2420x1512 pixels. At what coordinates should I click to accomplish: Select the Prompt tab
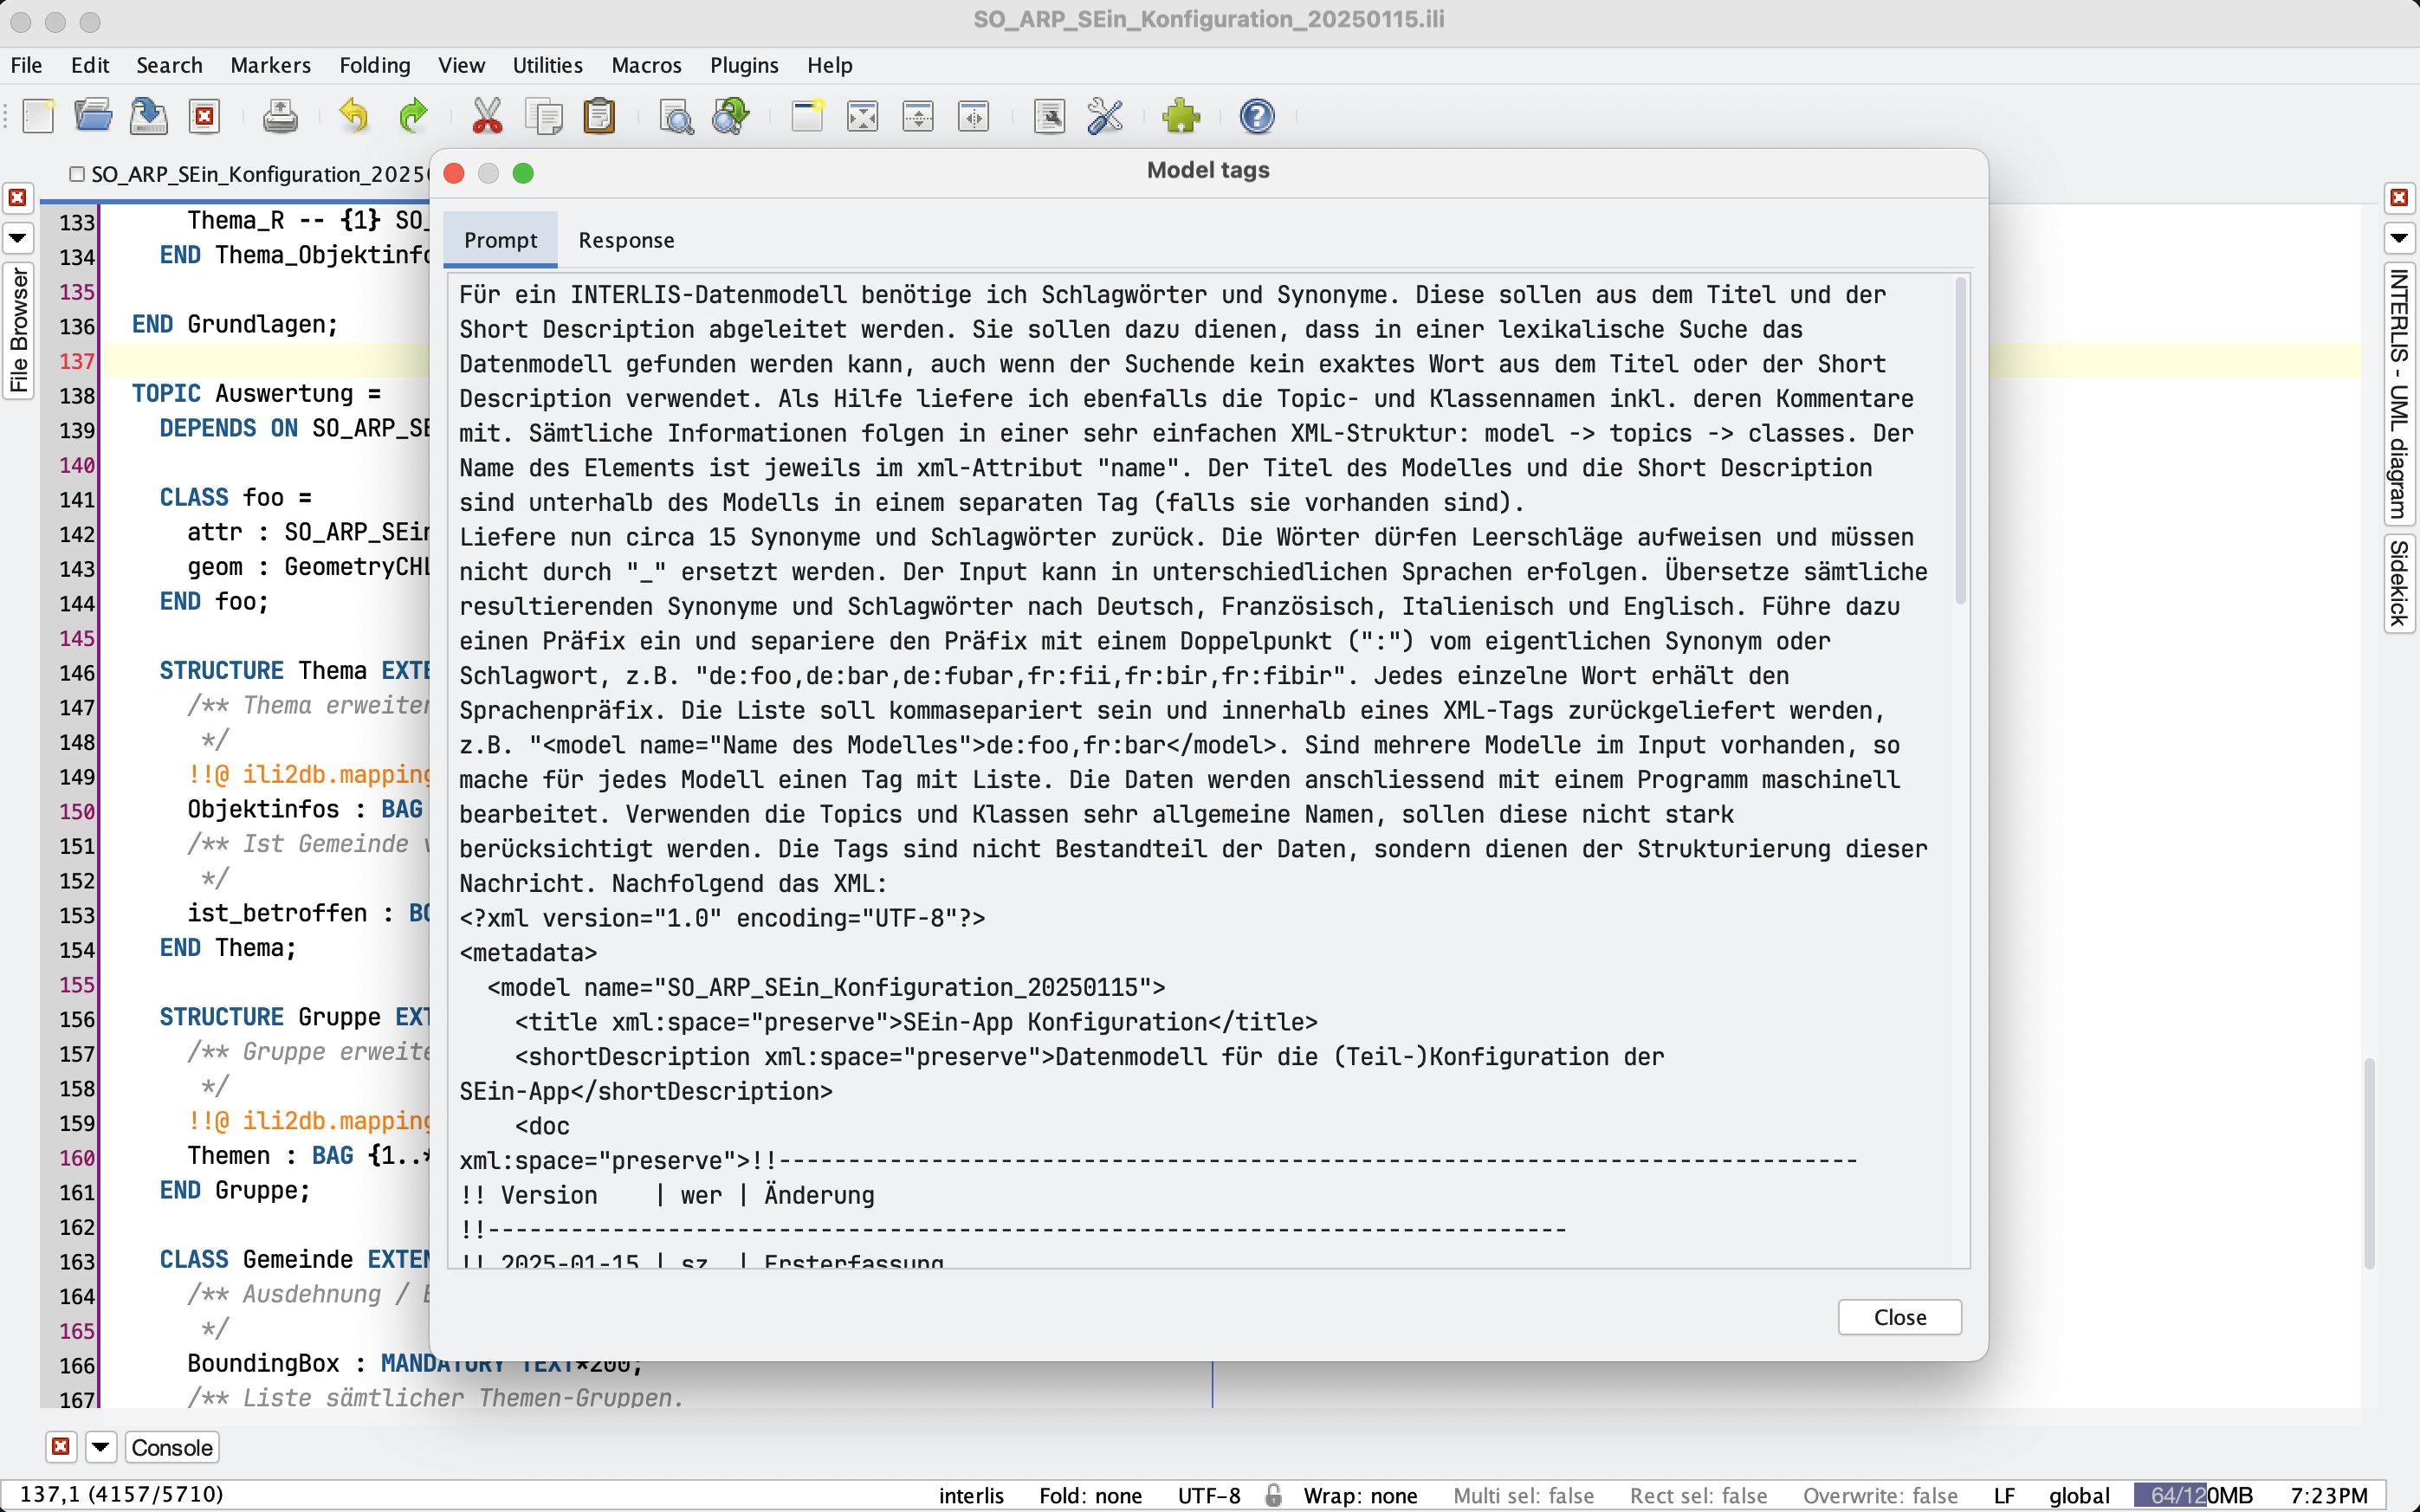[x=500, y=240]
